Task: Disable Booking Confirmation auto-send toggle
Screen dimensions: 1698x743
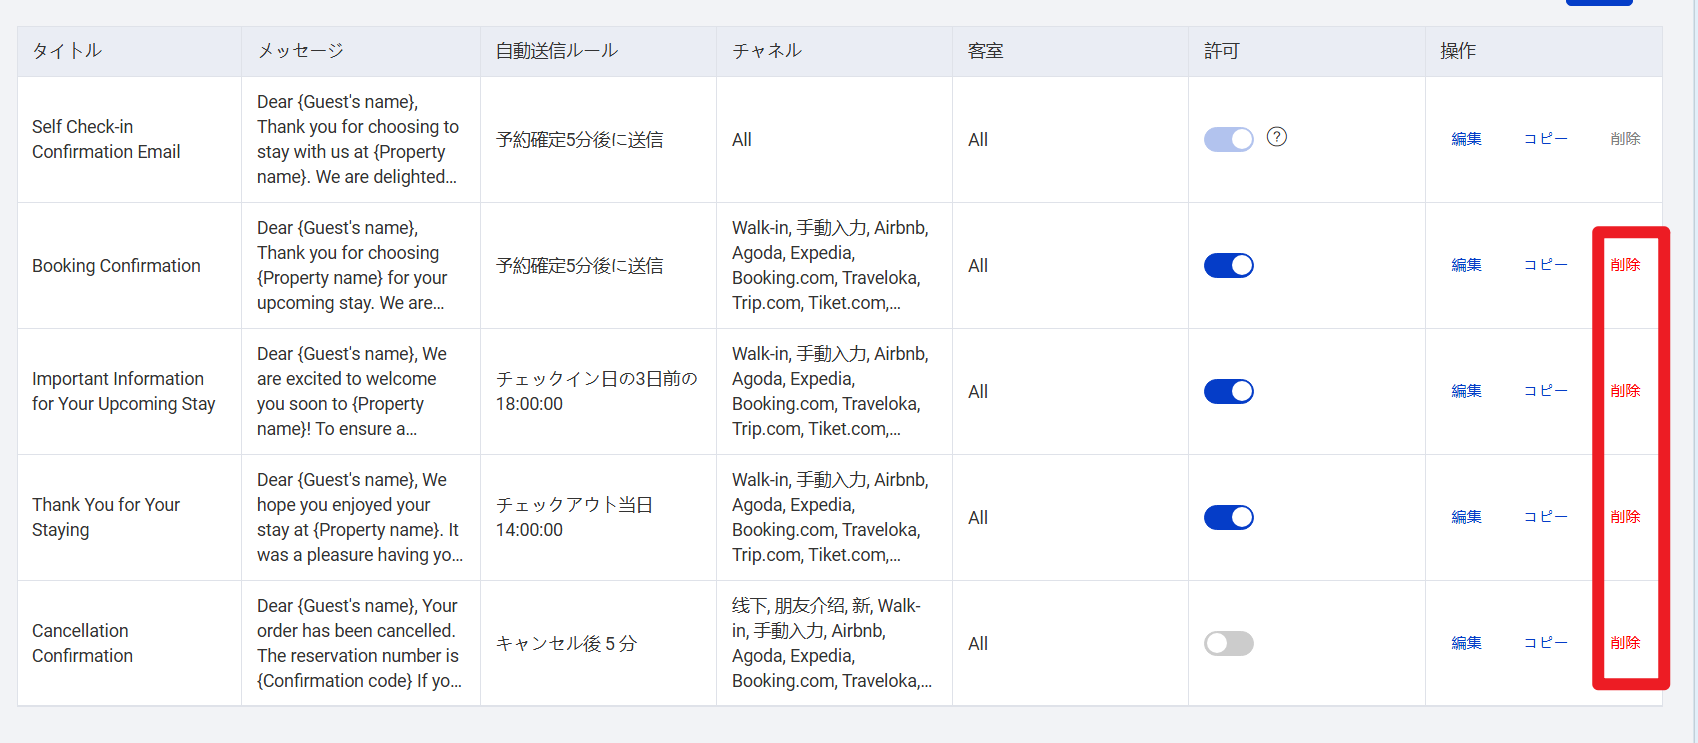Action: point(1229,265)
